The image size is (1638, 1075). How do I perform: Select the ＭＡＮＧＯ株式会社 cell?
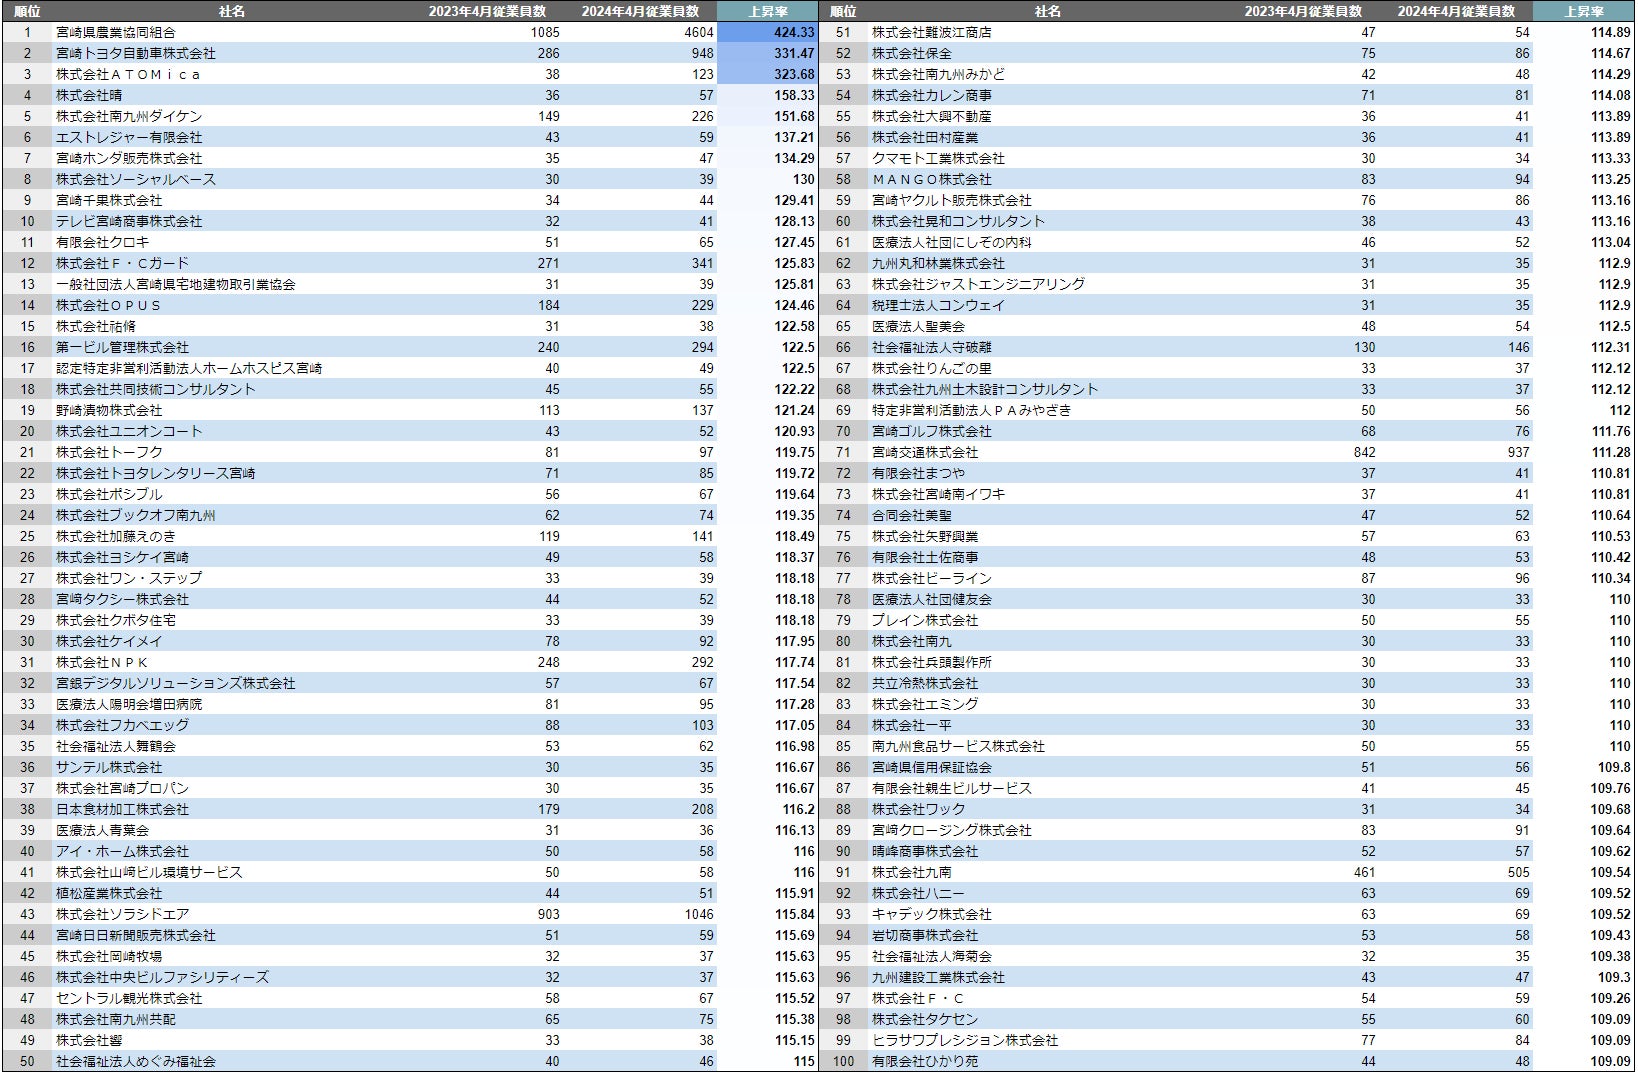[x=932, y=179]
